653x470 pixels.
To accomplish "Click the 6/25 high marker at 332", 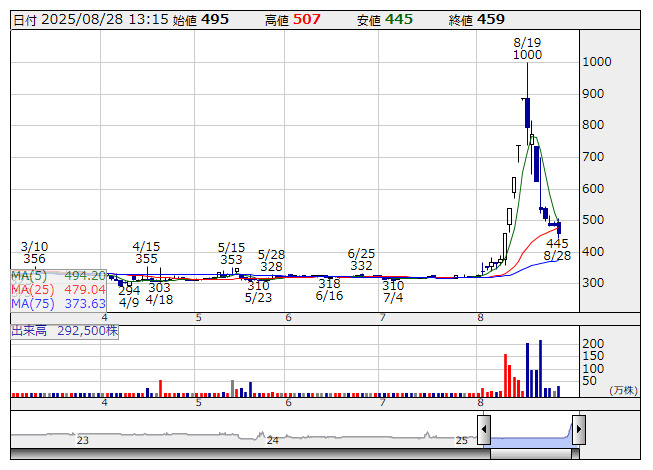I will coord(361,260).
